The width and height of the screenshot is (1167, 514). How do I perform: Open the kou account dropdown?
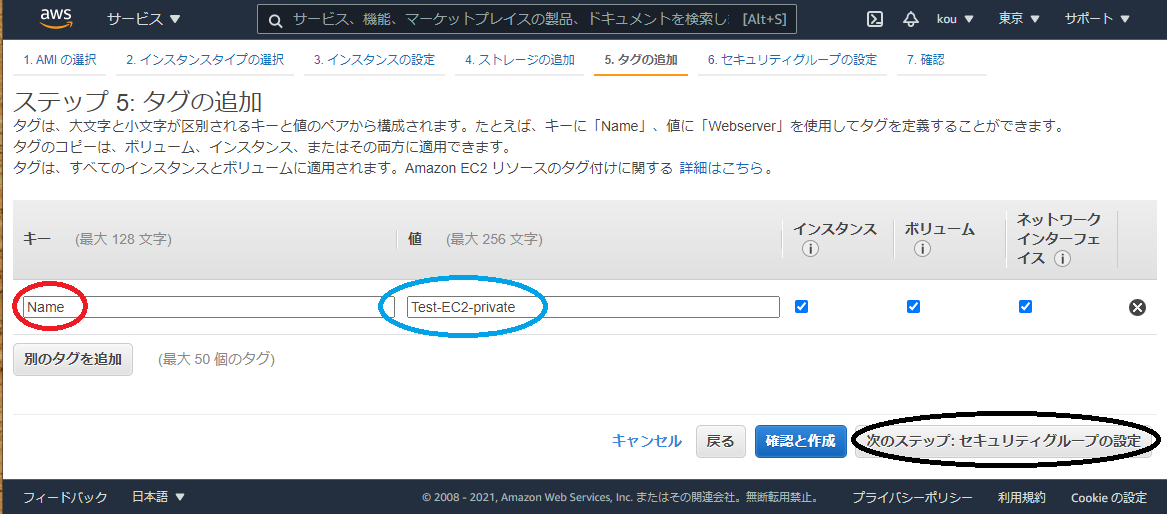955,19
